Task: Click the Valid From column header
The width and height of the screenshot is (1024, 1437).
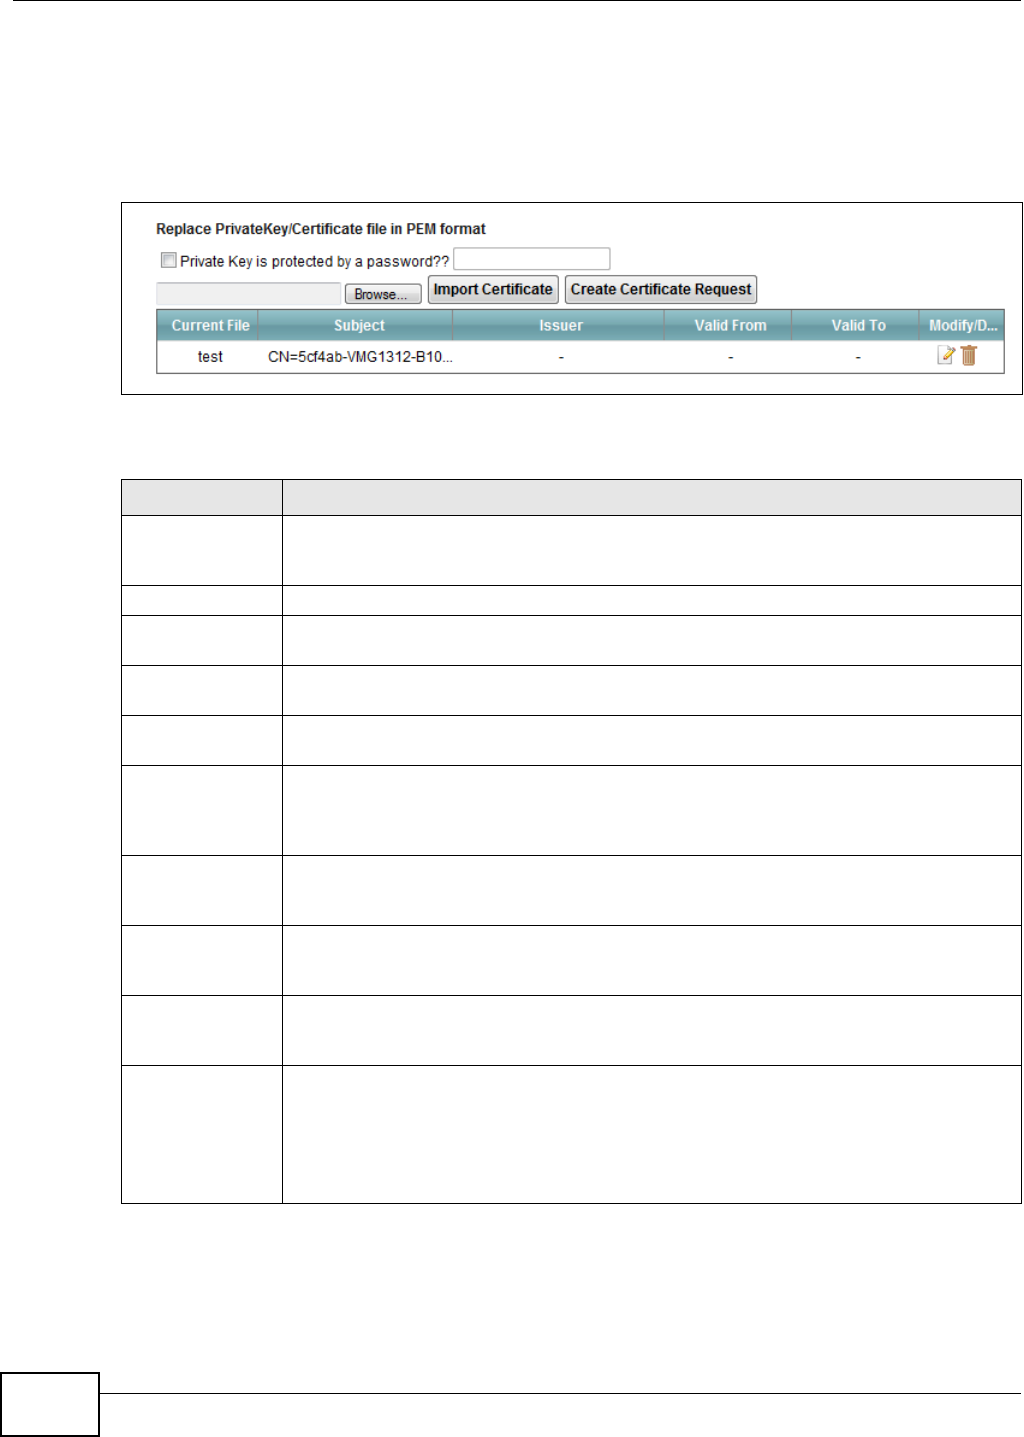Action: [x=730, y=325]
